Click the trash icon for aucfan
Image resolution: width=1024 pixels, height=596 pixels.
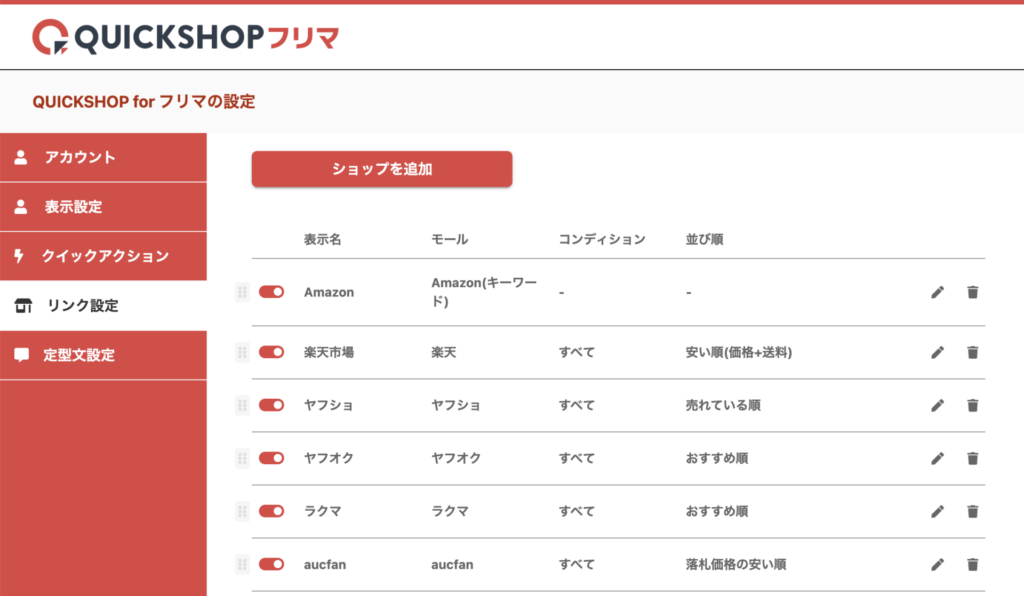972,564
